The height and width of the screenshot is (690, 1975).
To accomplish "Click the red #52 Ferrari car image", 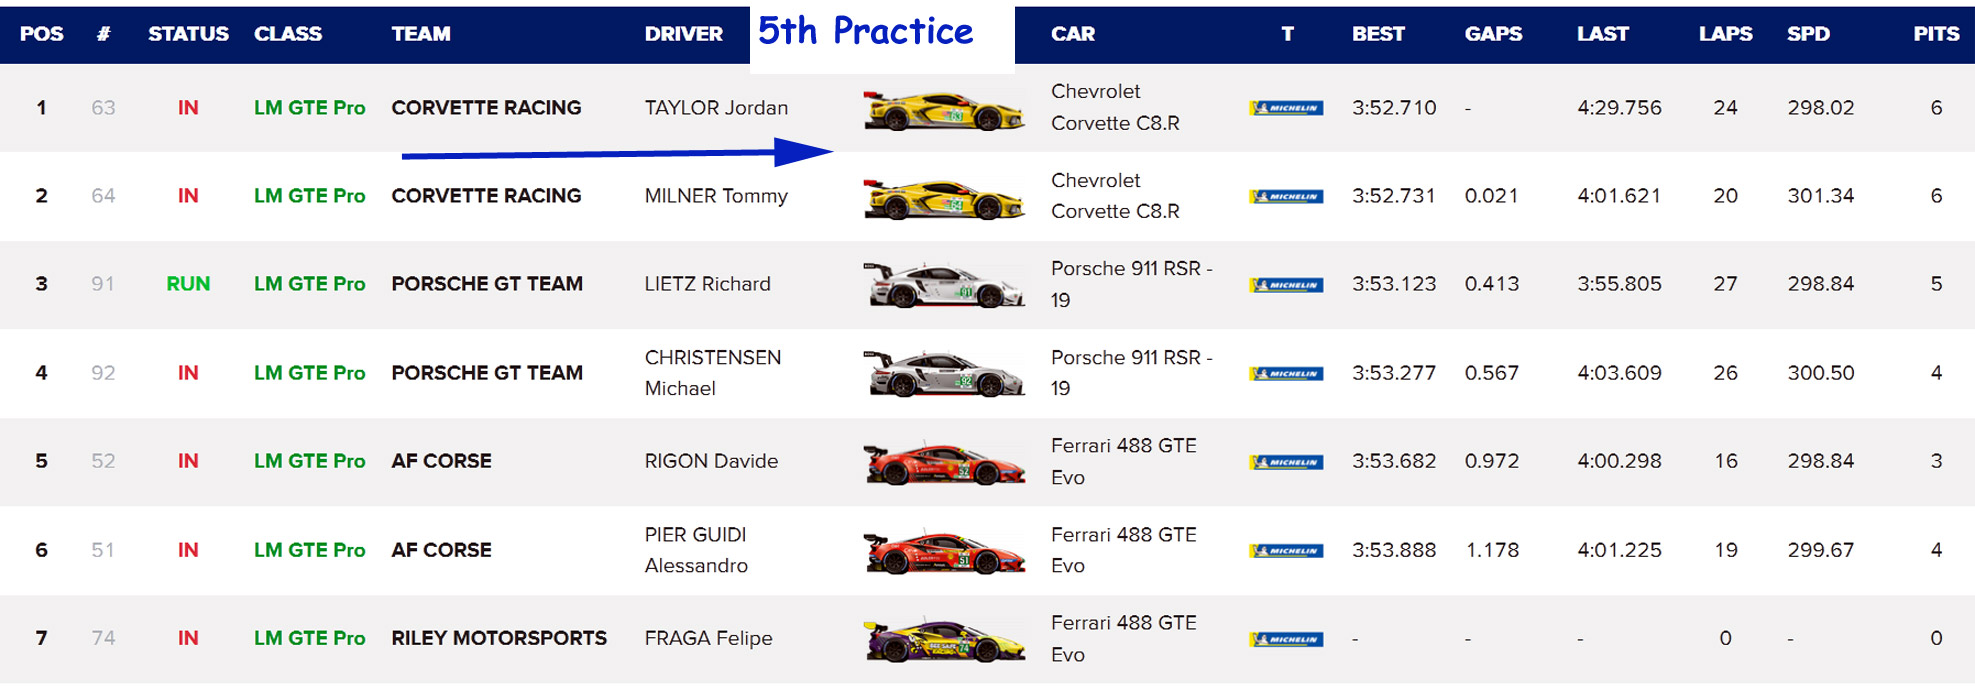I will coord(943,463).
